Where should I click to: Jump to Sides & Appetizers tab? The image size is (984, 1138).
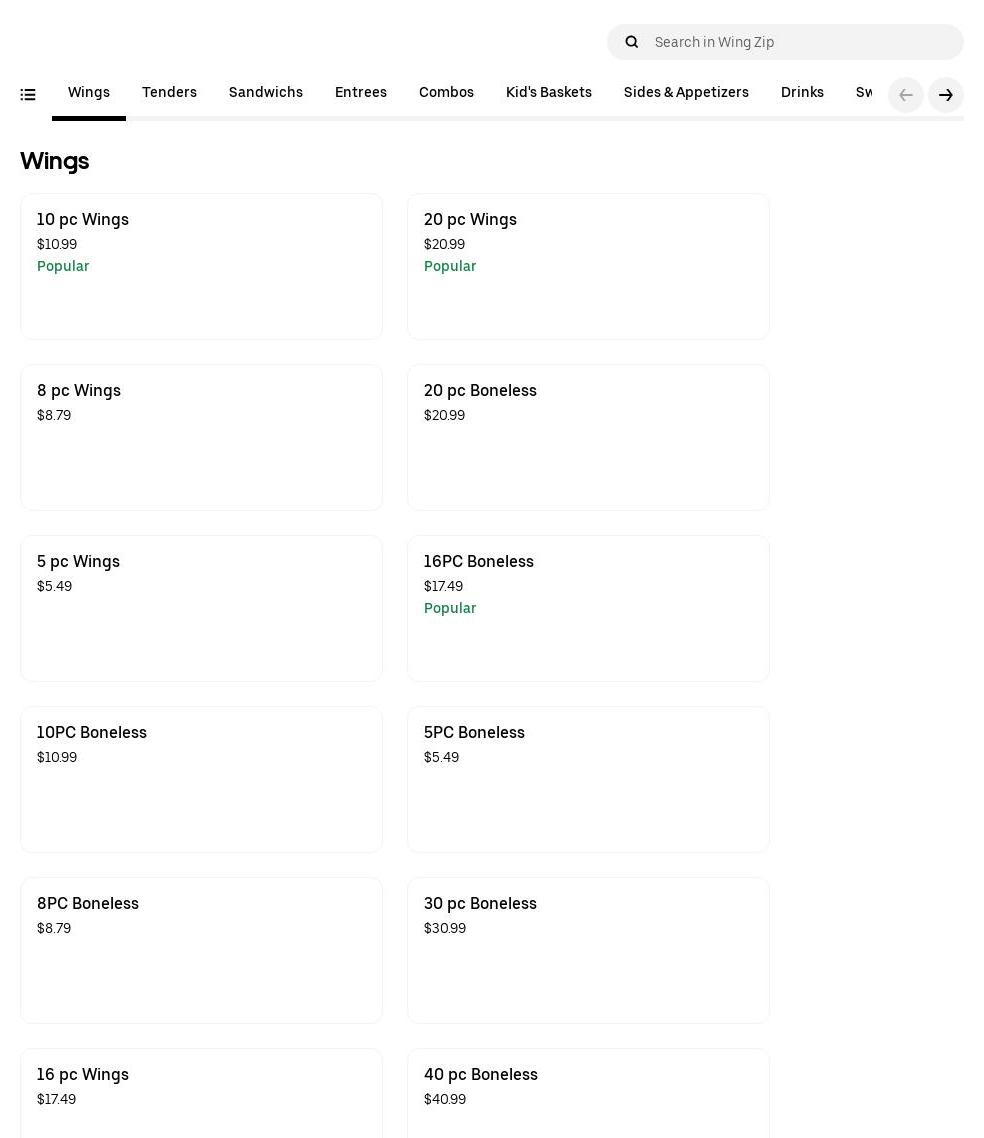686,93
